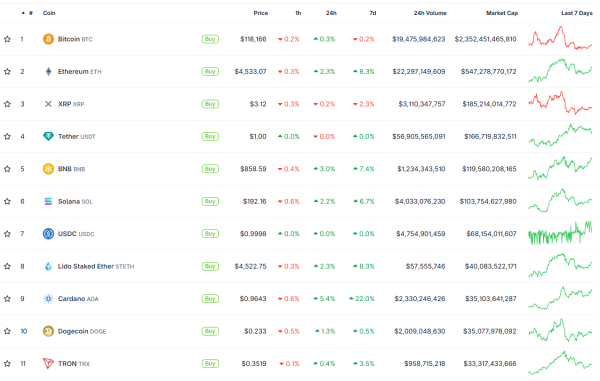This screenshot has width=600, height=381.
Task: Click the TRON TRX logo icon
Action: coord(48,363)
